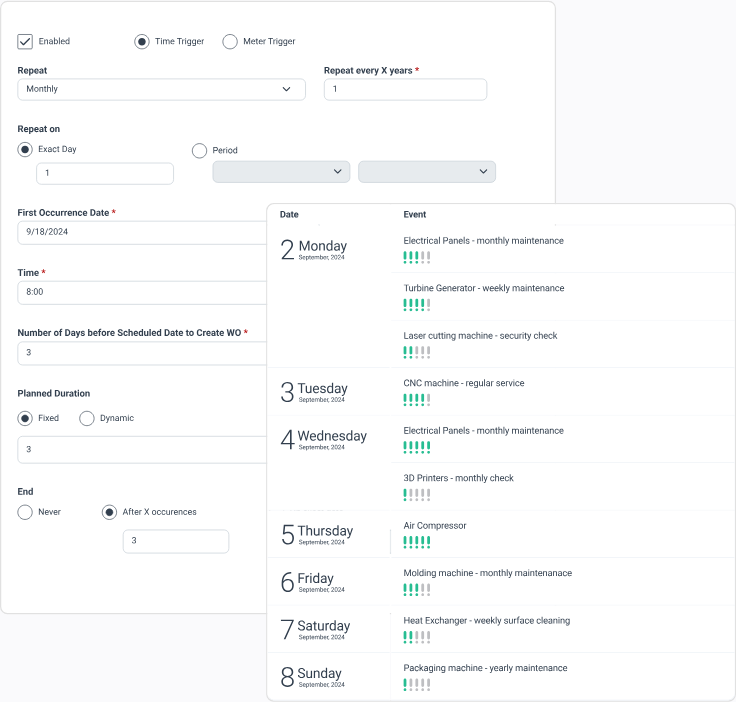The image size is (736, 702).
Task: Click the Repeat every X years field
Action: tap(405, 89)
